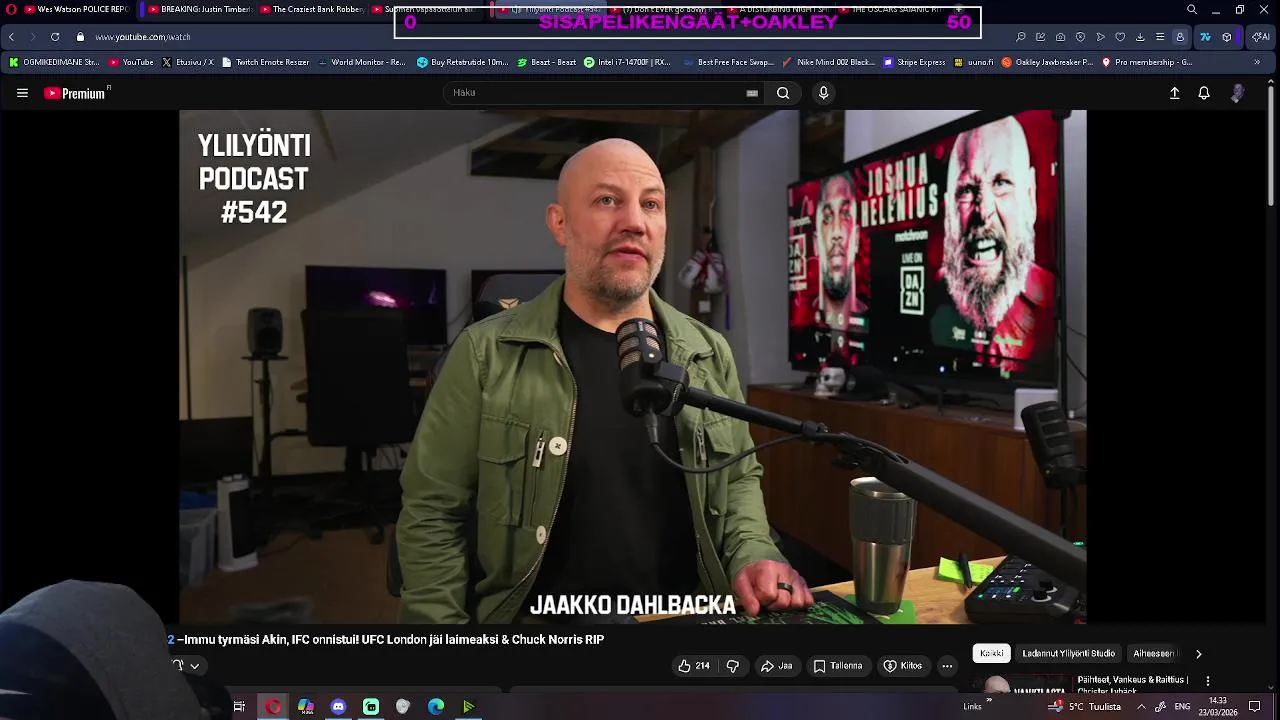The image size is (1280, 720).
Task: Open the Opera GX taskbar icon
Action: coord(273,707)
